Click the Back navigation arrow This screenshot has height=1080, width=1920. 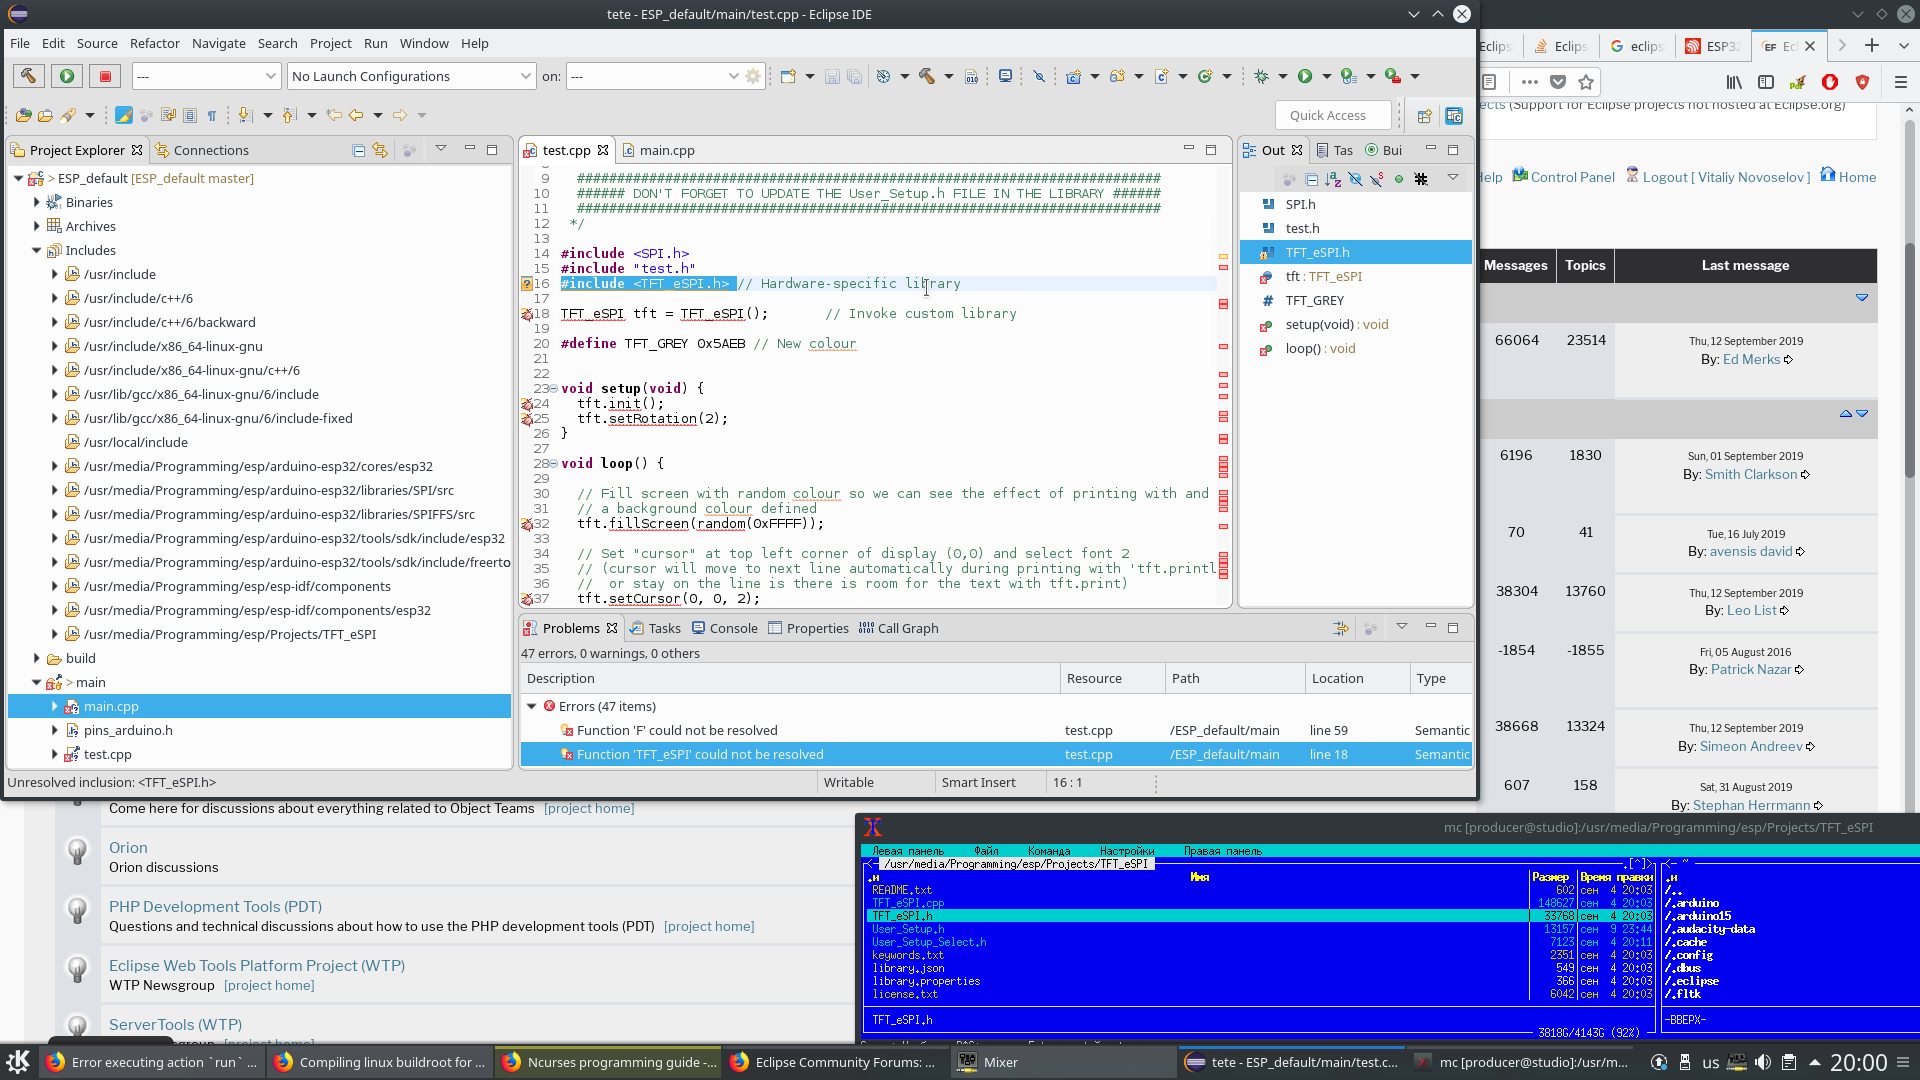(356, 116)
